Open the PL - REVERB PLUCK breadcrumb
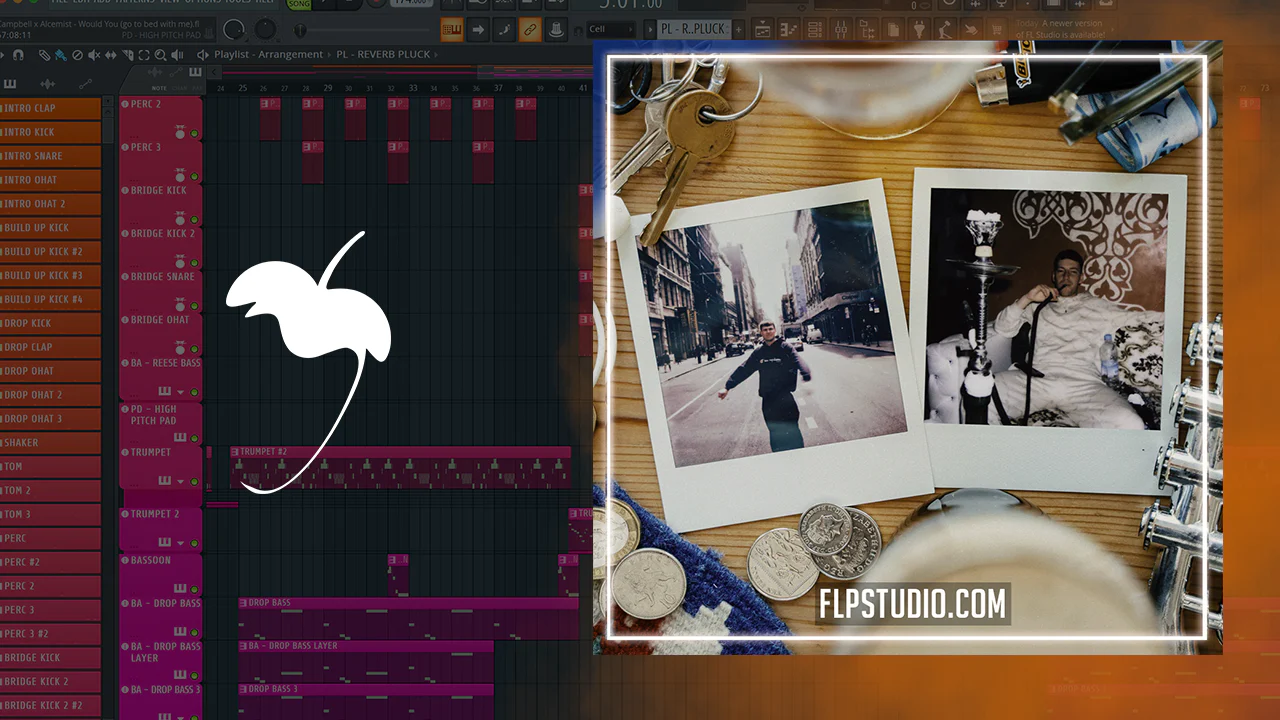This screenshot has width=1280, height=720. click(x=383, y=55)
